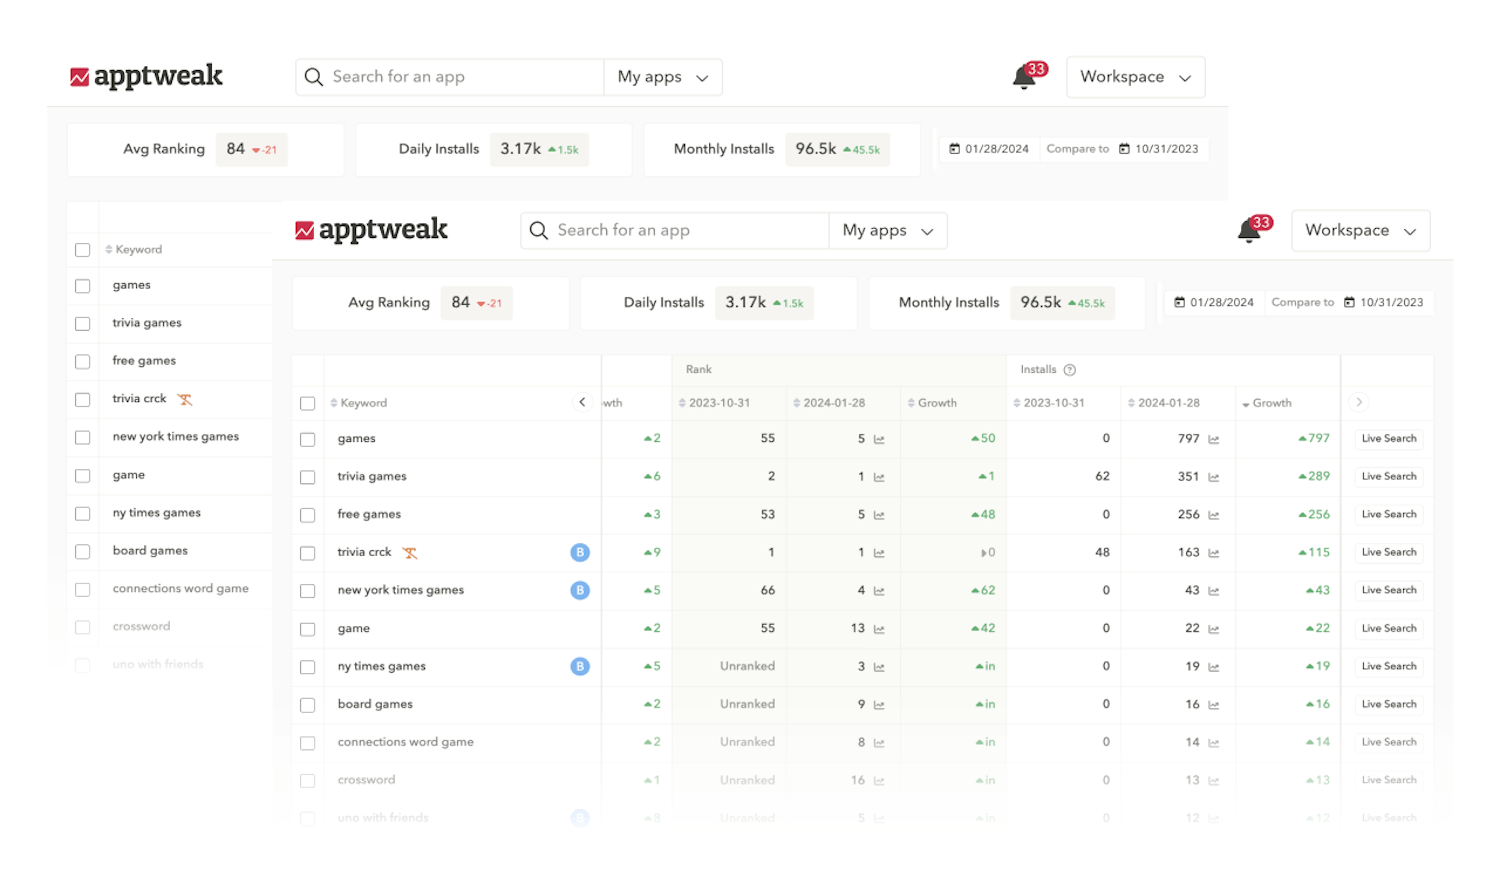Viewport: 1500px width, 877px height.
Task: Click the apptweak logo in the header
Action: tap(371, 229)
